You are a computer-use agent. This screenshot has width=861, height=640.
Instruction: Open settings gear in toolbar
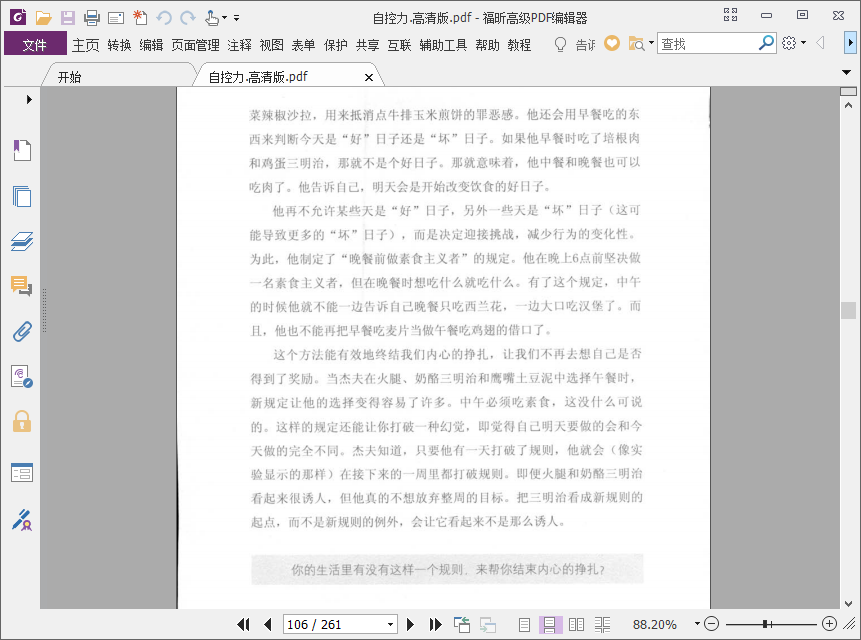(789, 43)
